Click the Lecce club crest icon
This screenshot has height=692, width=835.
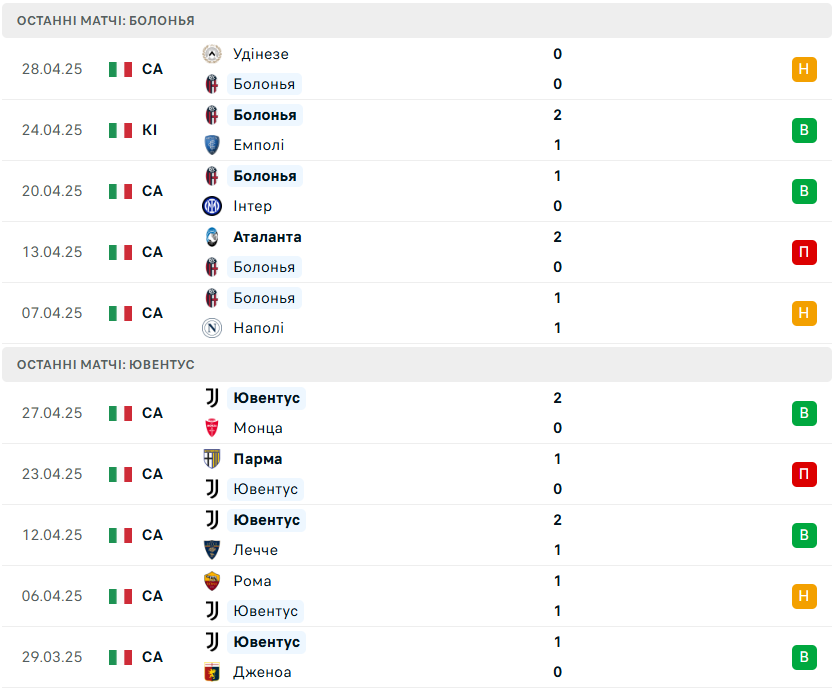pyautogui.click(x=212, y=550)
